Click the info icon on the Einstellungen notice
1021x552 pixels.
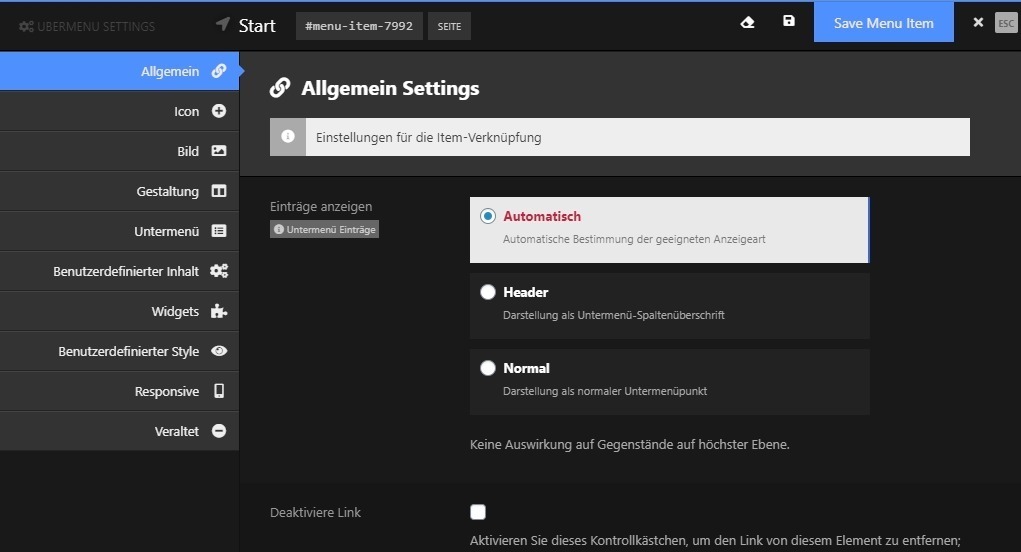coord(288,137)
